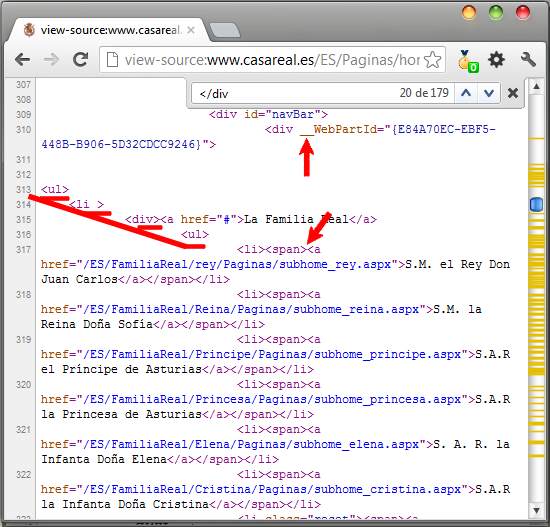Open the subhome_cristina.aspx link
This screenshot has width=550, height=527.
tap(272, 489)
